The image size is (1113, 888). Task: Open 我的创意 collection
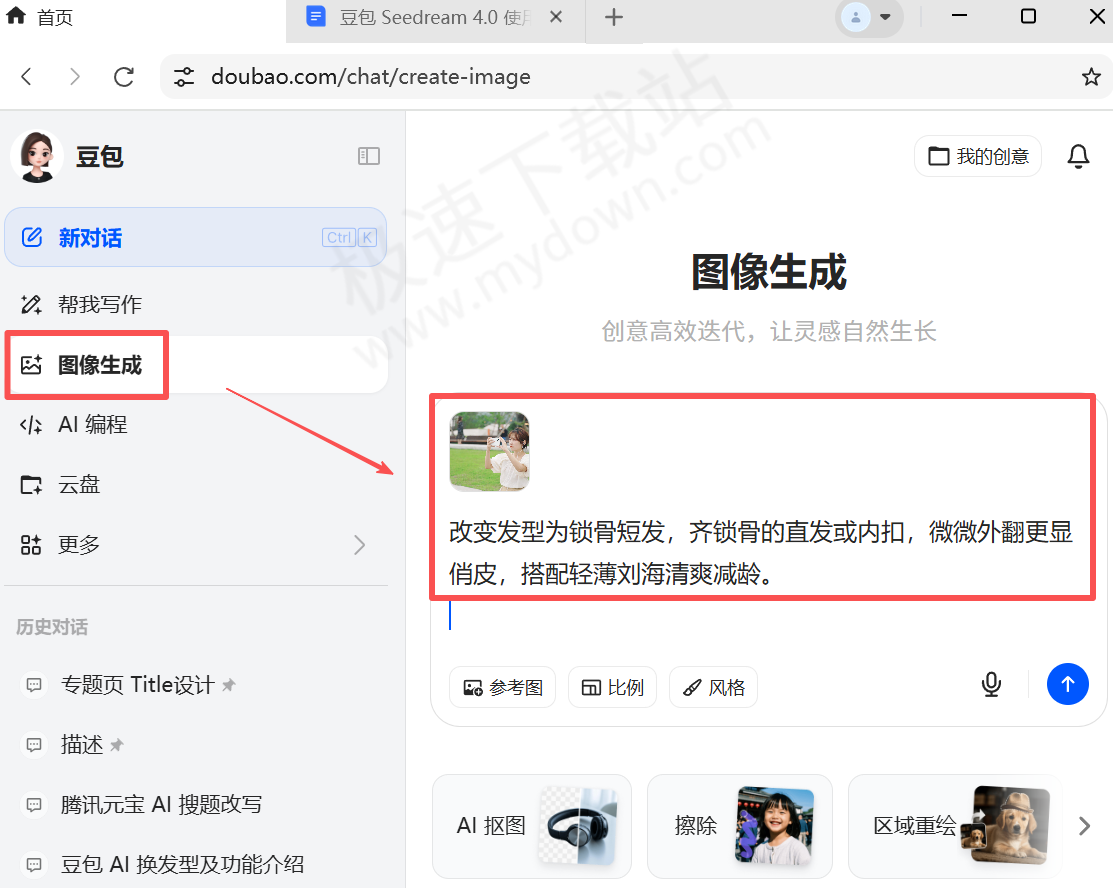point(977,156)
